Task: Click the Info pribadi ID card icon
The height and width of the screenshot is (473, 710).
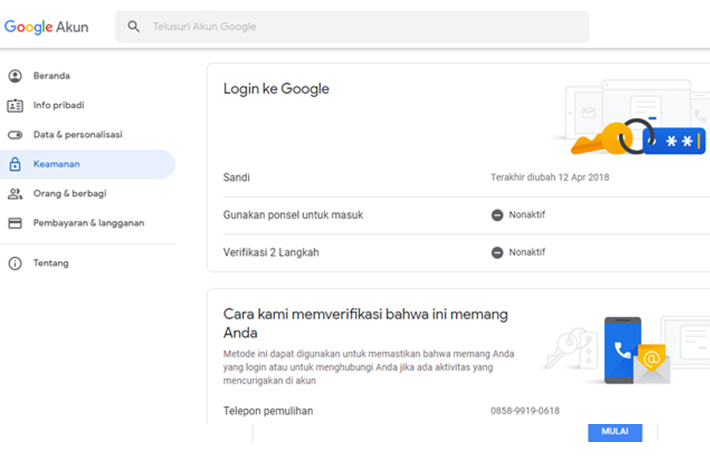Action: (x=15, y=105)
